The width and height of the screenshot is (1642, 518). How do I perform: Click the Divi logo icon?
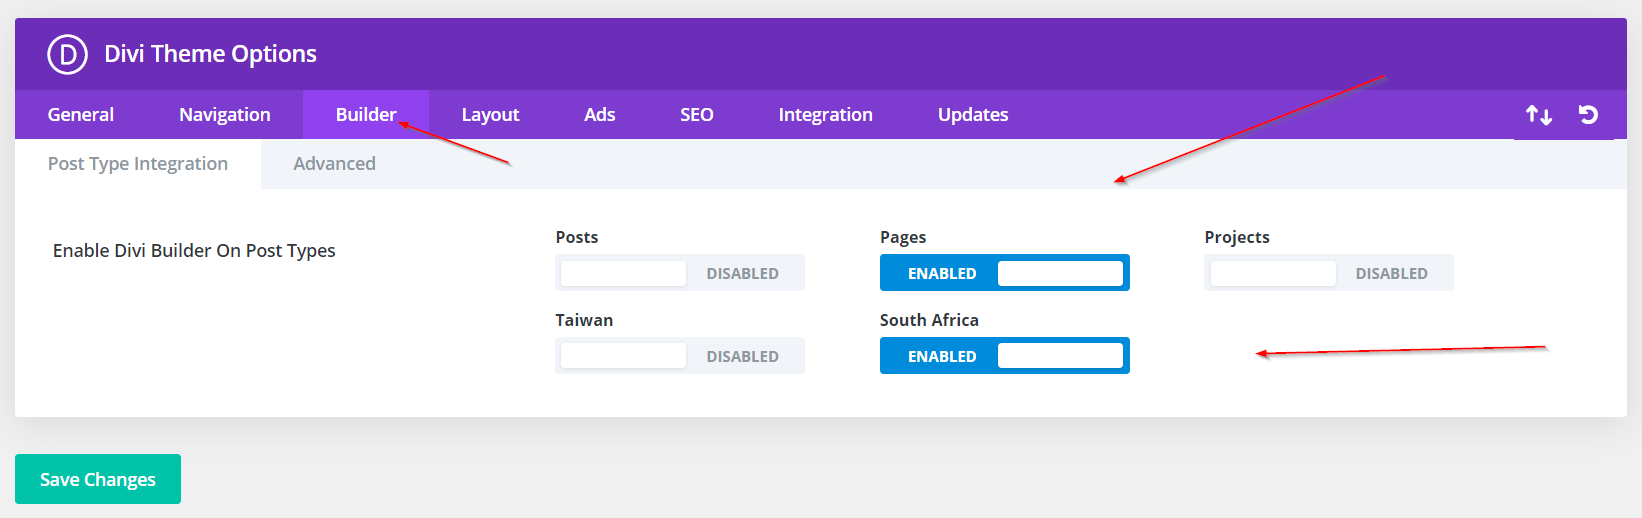pyautogui.click(x=67, y=54)
